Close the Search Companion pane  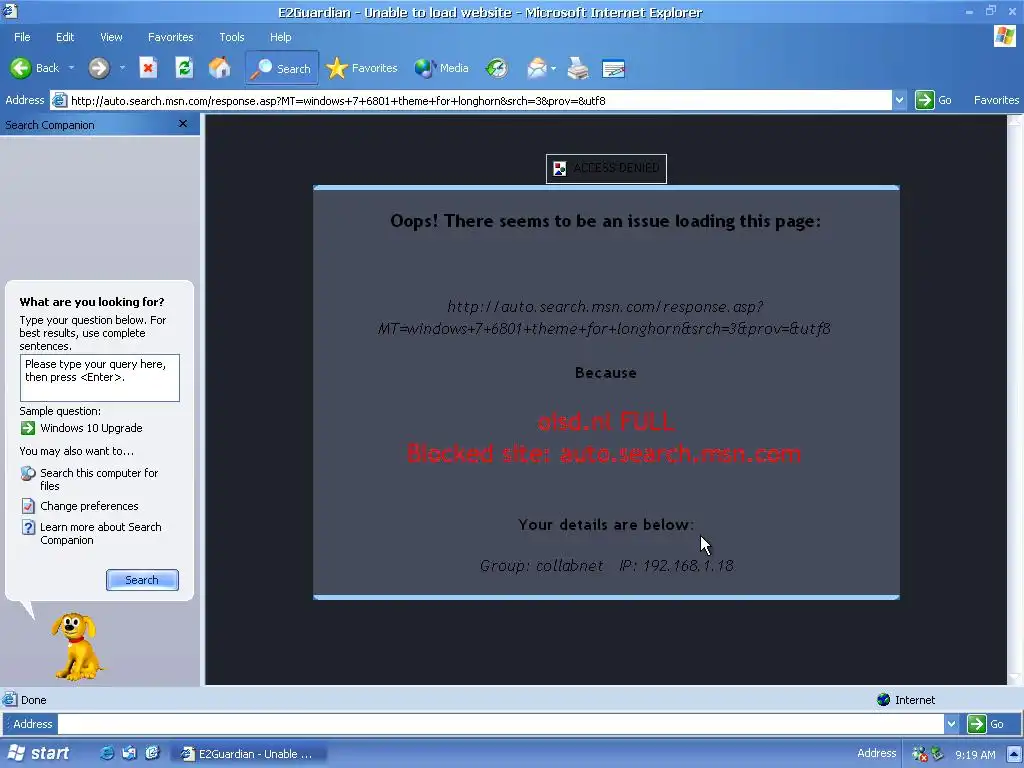pos(183,123)
